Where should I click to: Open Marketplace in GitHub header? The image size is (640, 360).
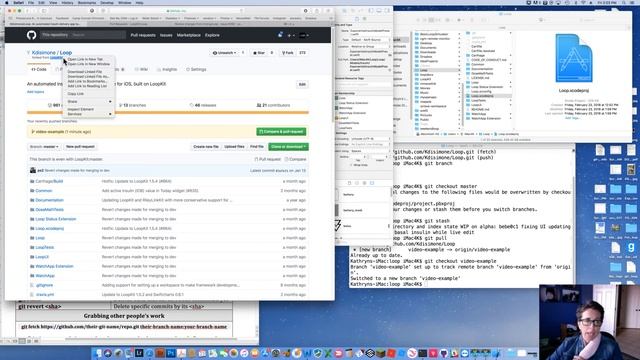[x=189, y=36]
